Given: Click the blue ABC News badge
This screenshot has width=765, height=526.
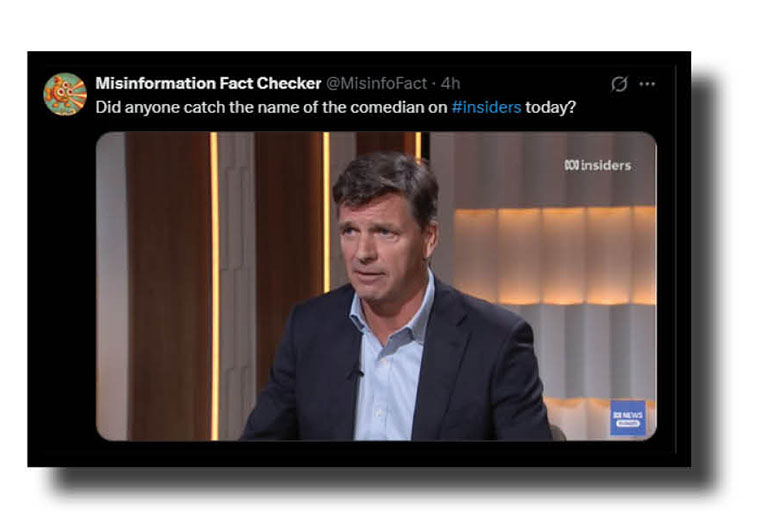Looking at the screenshot, I should (628, 418).
